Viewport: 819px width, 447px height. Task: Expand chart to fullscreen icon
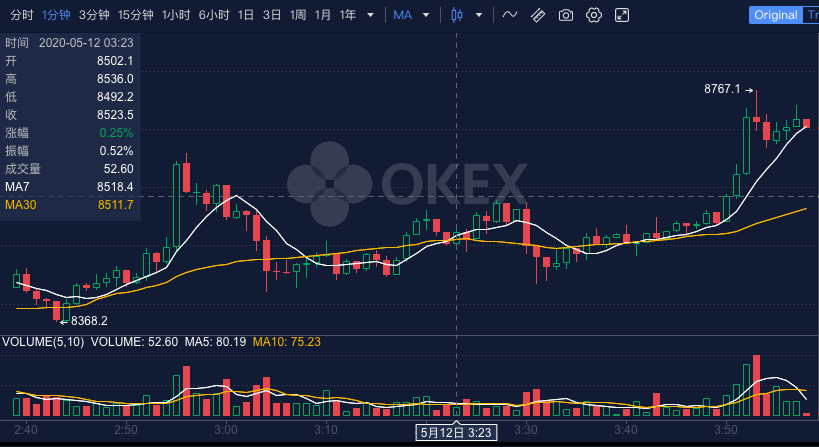[x=622, y=15]
